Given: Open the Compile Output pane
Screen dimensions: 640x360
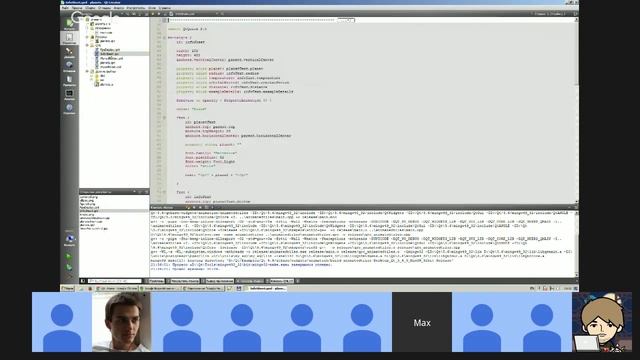Looking at the screenshot, I should (x=251, y=281).
